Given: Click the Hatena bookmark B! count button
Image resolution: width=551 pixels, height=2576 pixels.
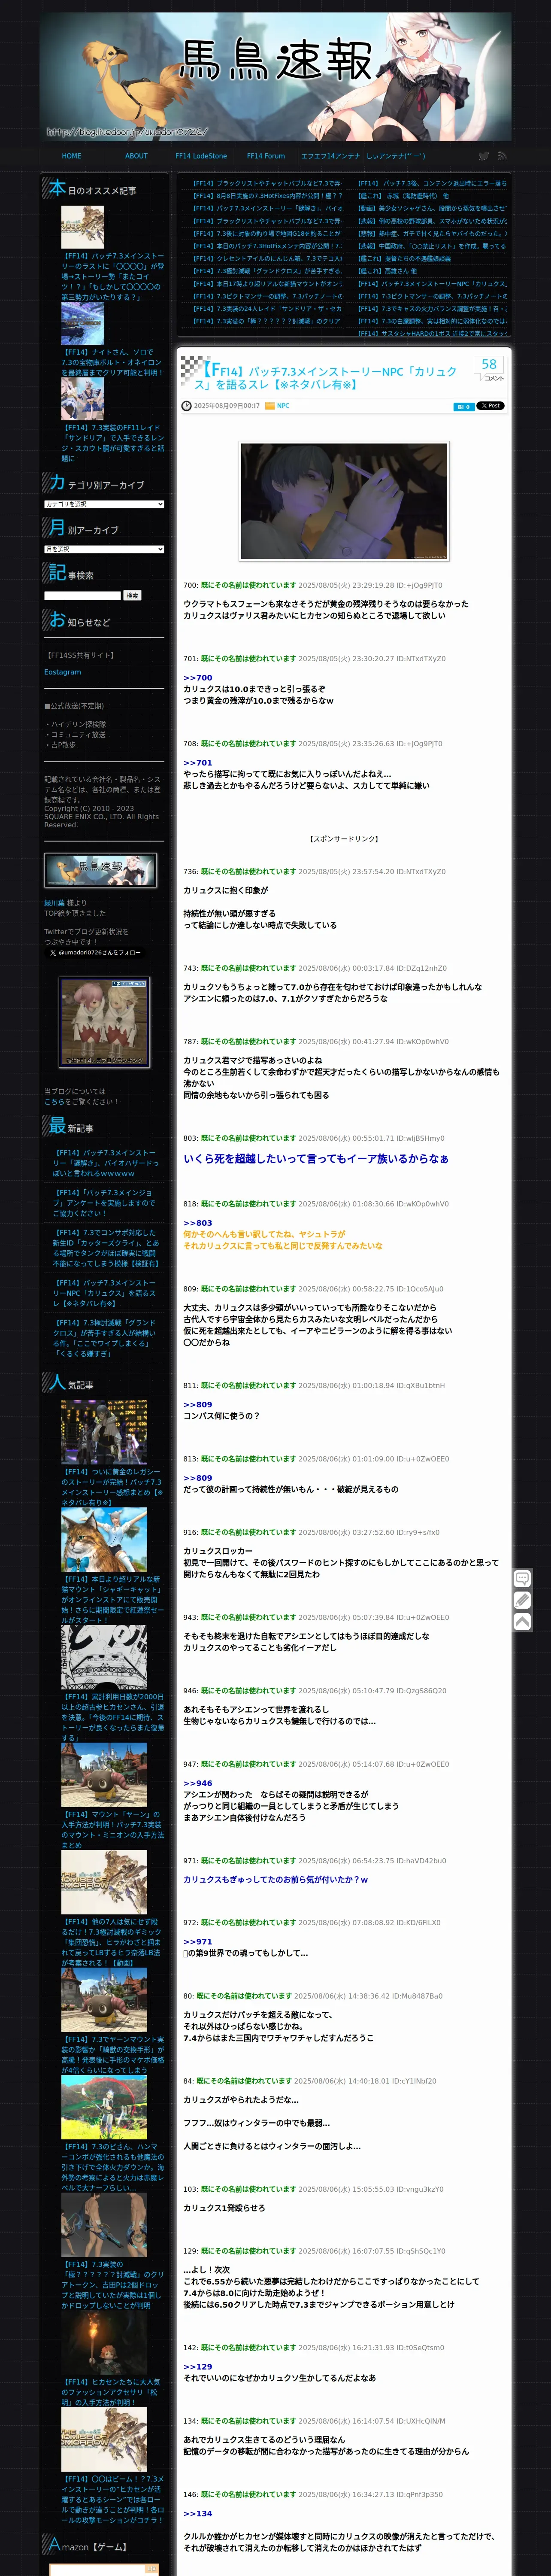Looking at the screenshot, I should [x=463, y=407].
